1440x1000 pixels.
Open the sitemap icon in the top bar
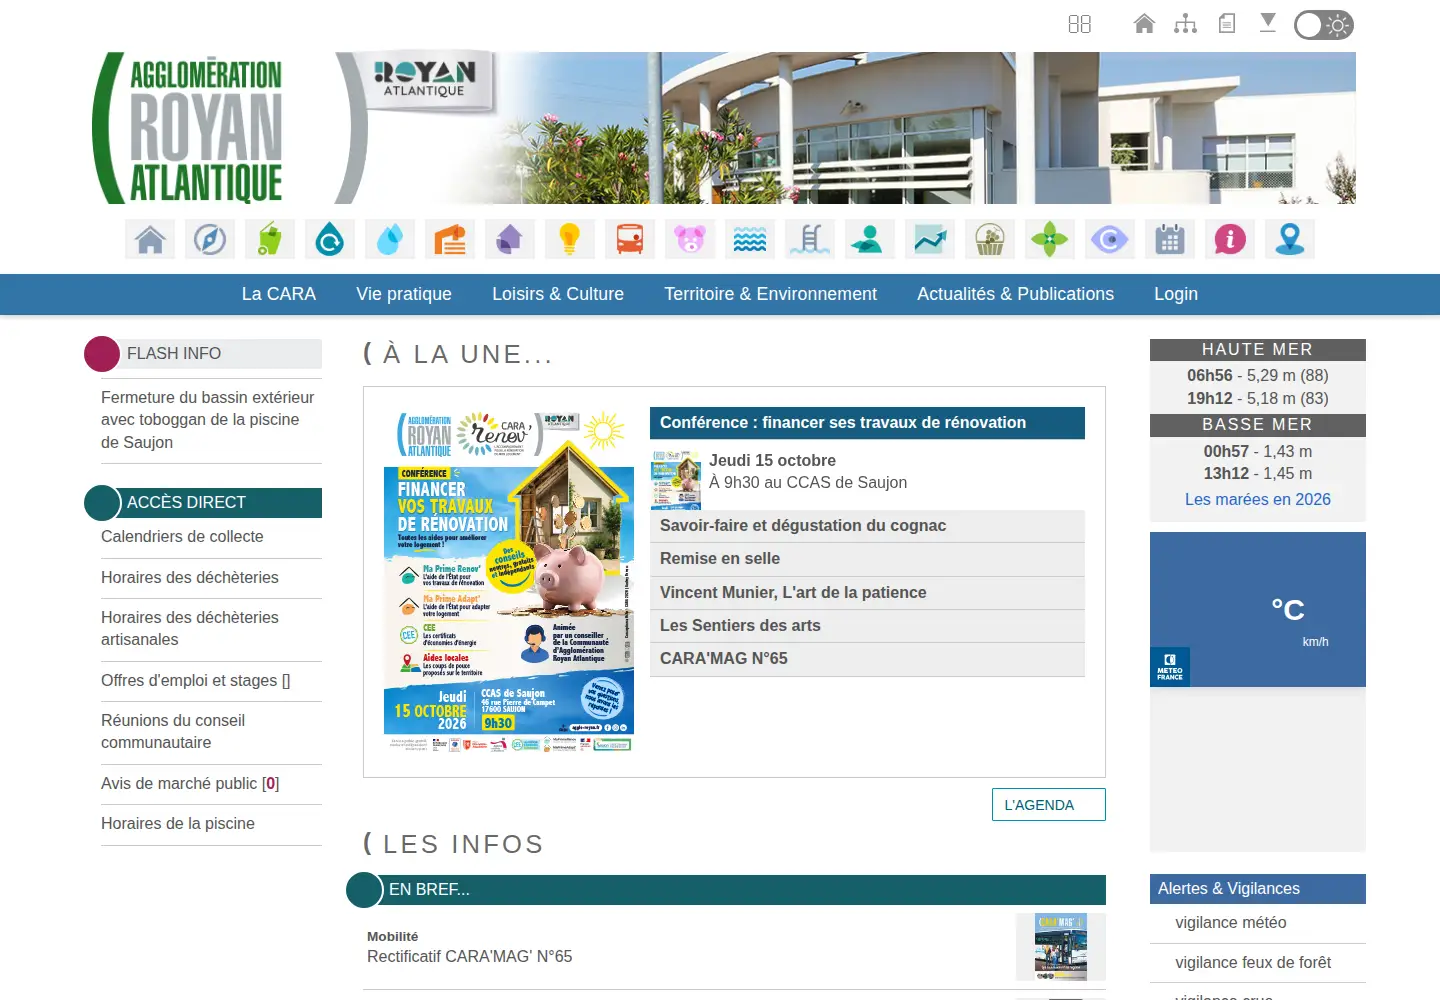[1185, 23]
